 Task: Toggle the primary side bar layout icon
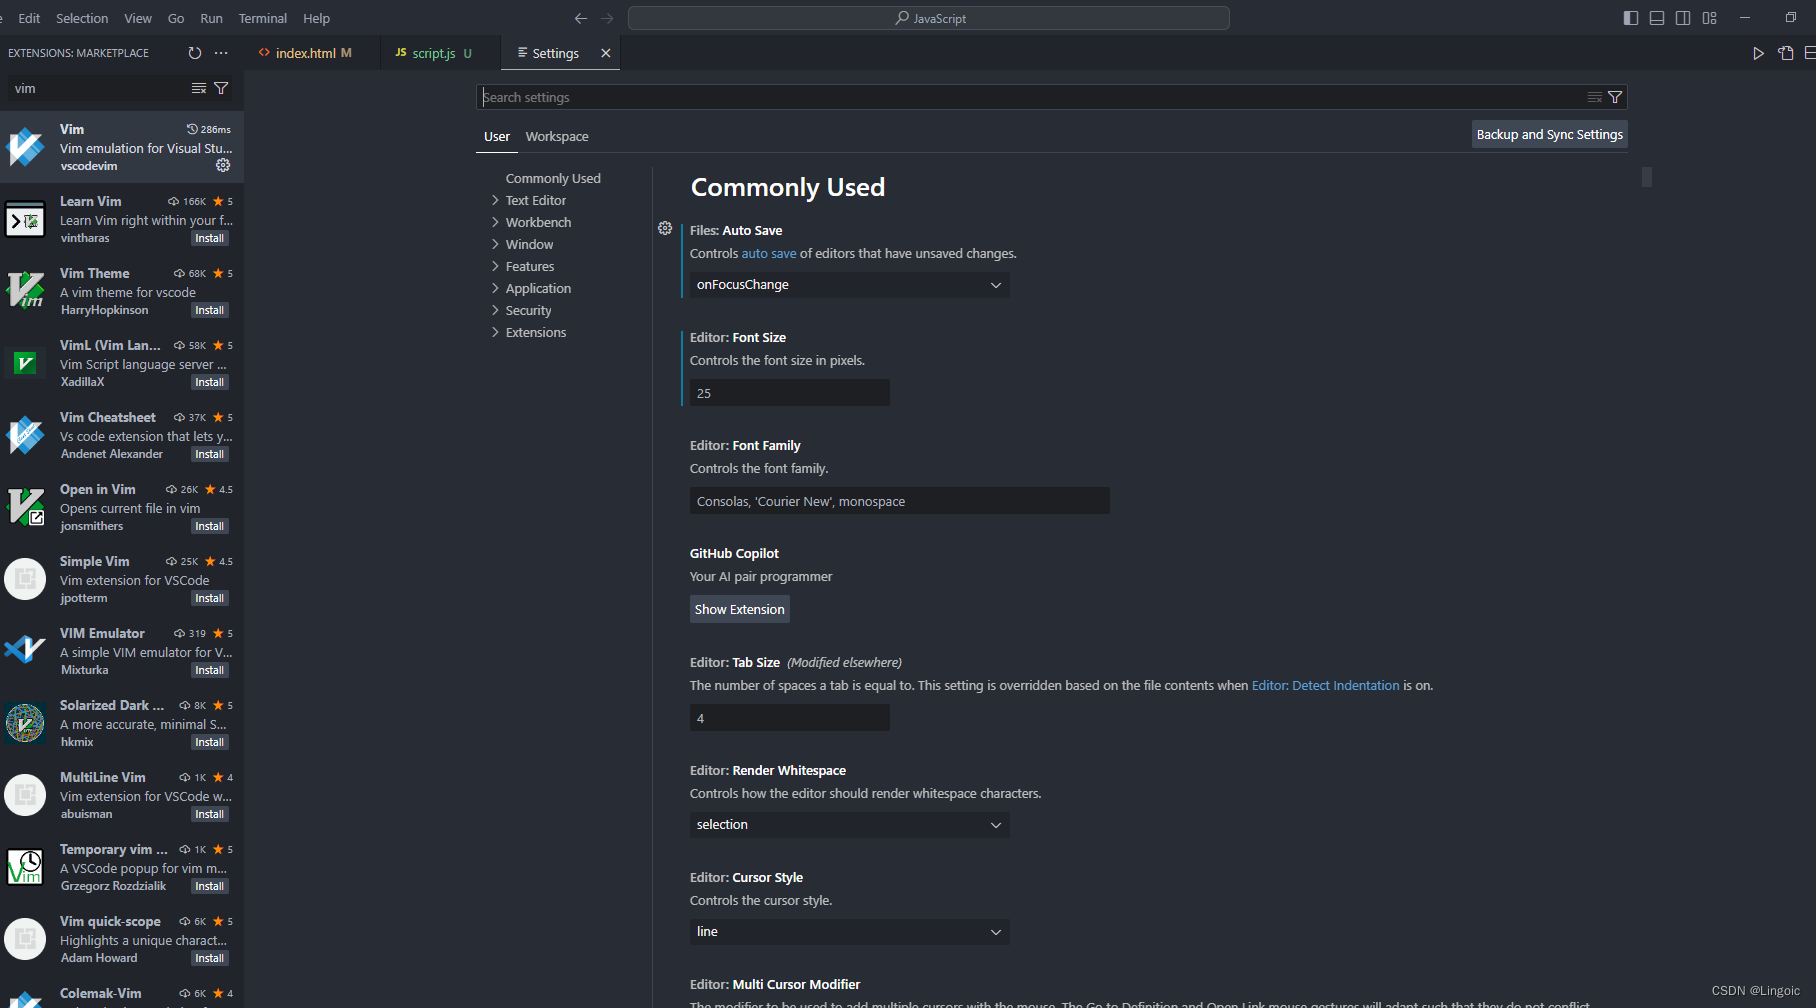pyautogui.click(x=1631, y=18)
